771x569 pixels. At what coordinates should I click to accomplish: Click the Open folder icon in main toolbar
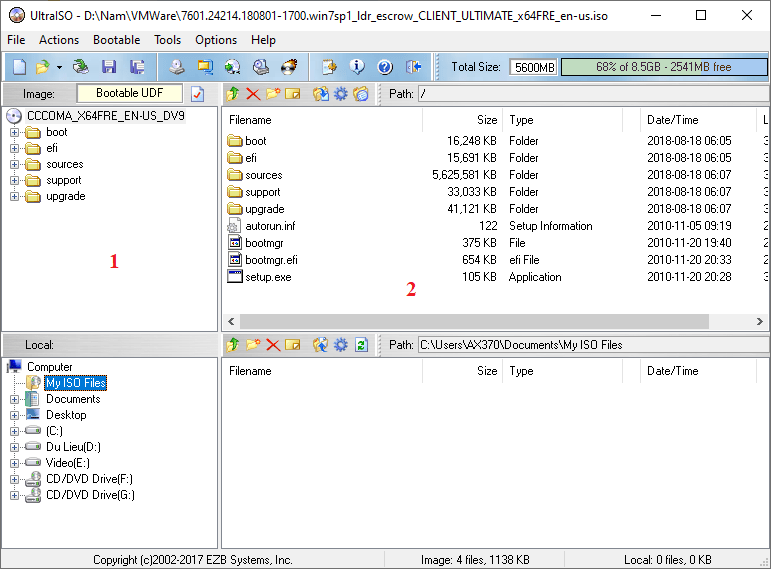43,67
